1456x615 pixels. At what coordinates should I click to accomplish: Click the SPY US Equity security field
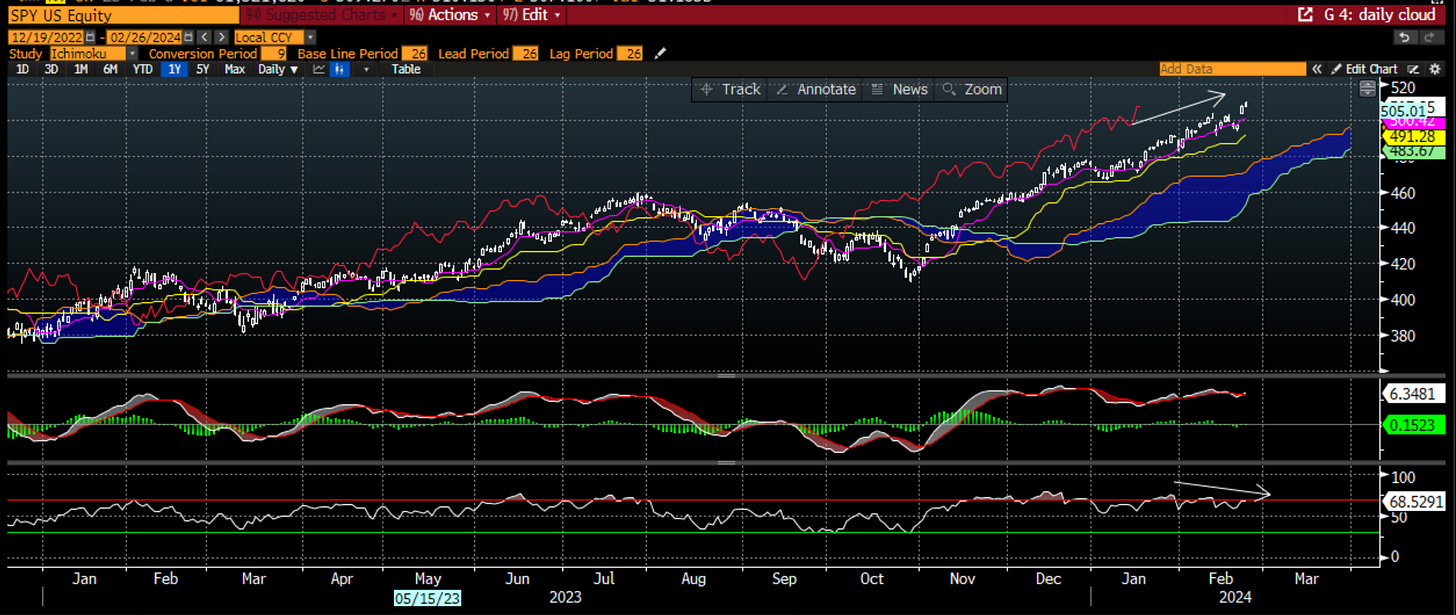[124, 15]
